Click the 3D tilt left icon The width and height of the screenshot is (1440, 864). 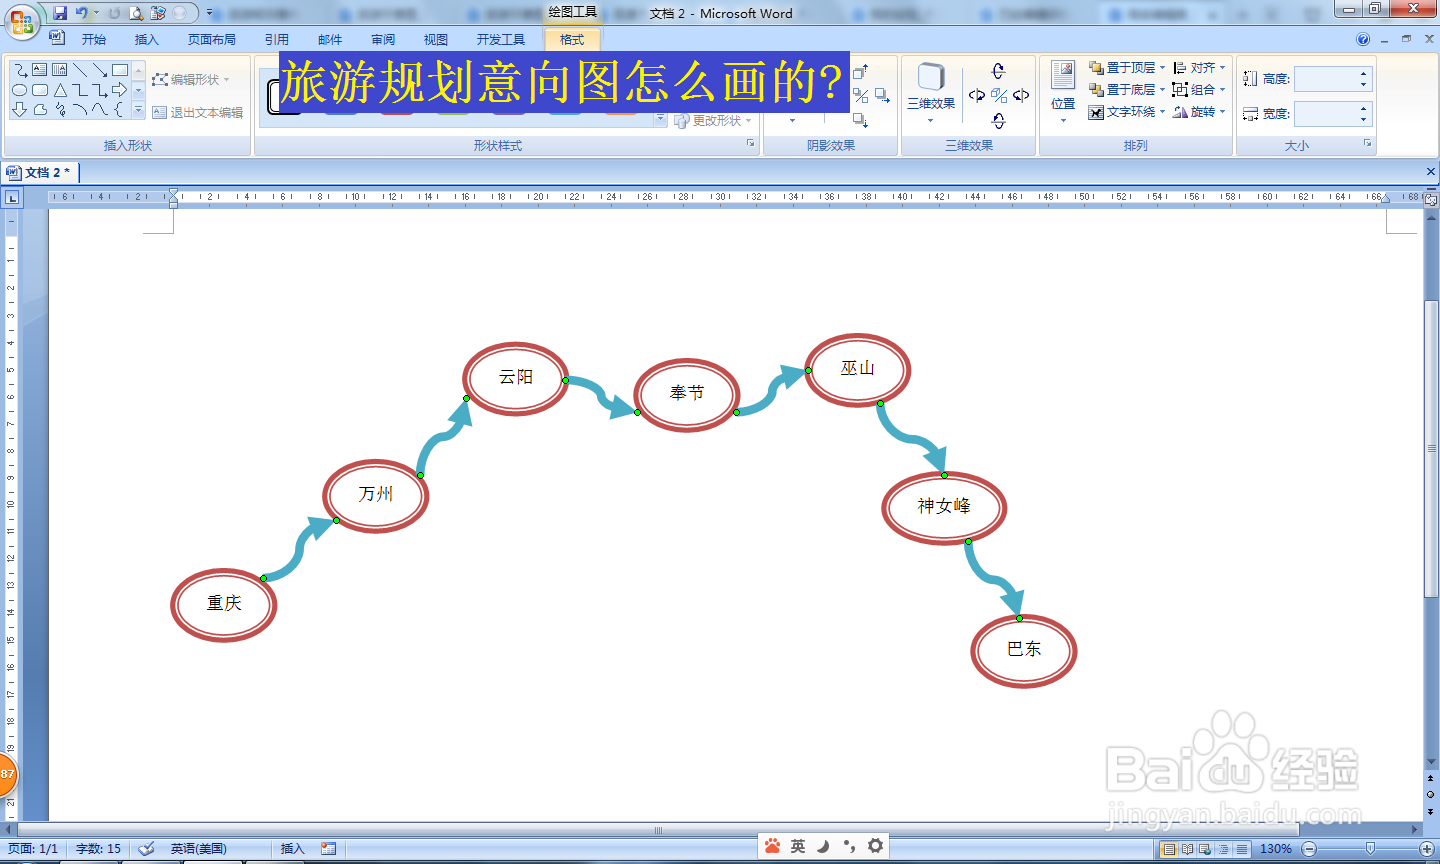977,95
